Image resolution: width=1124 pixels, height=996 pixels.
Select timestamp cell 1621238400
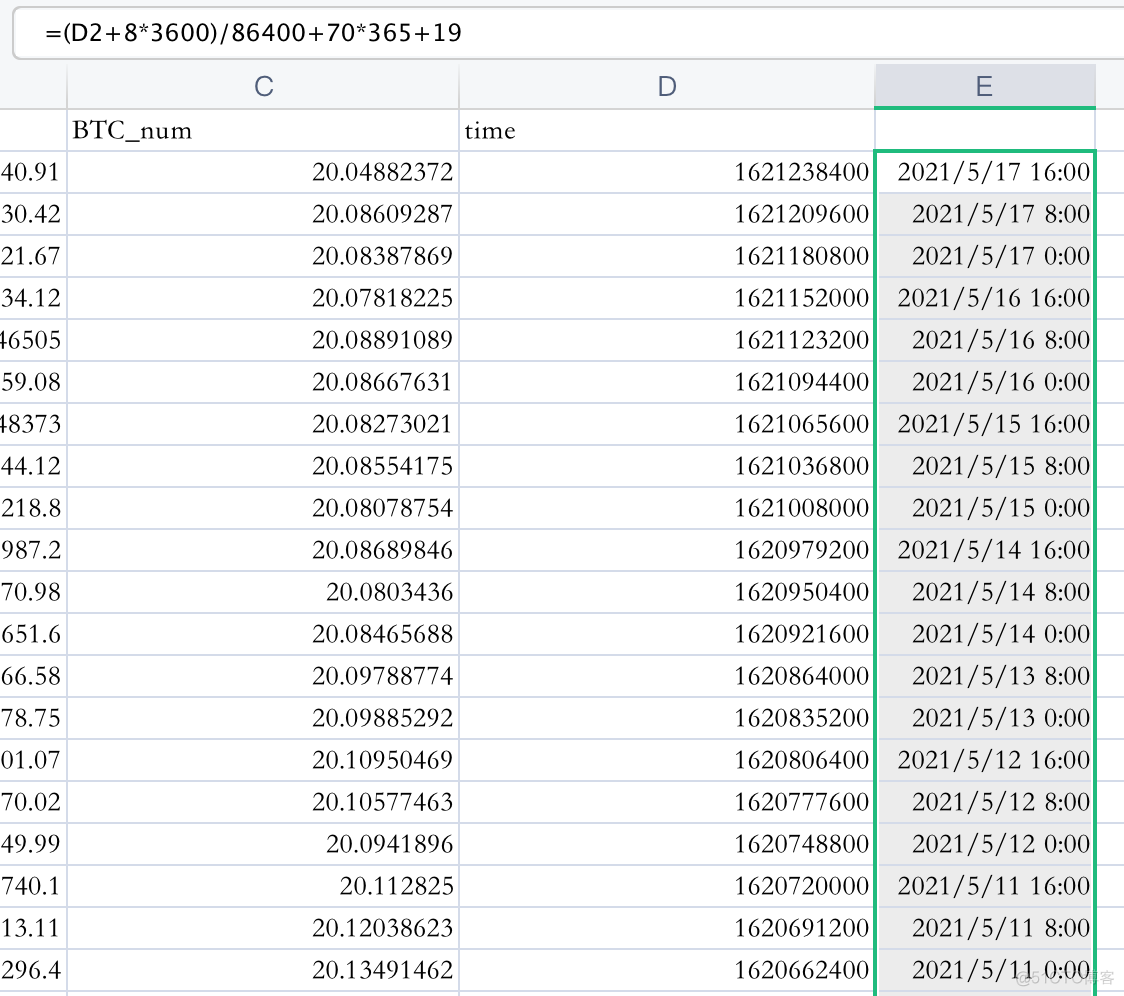667,172
